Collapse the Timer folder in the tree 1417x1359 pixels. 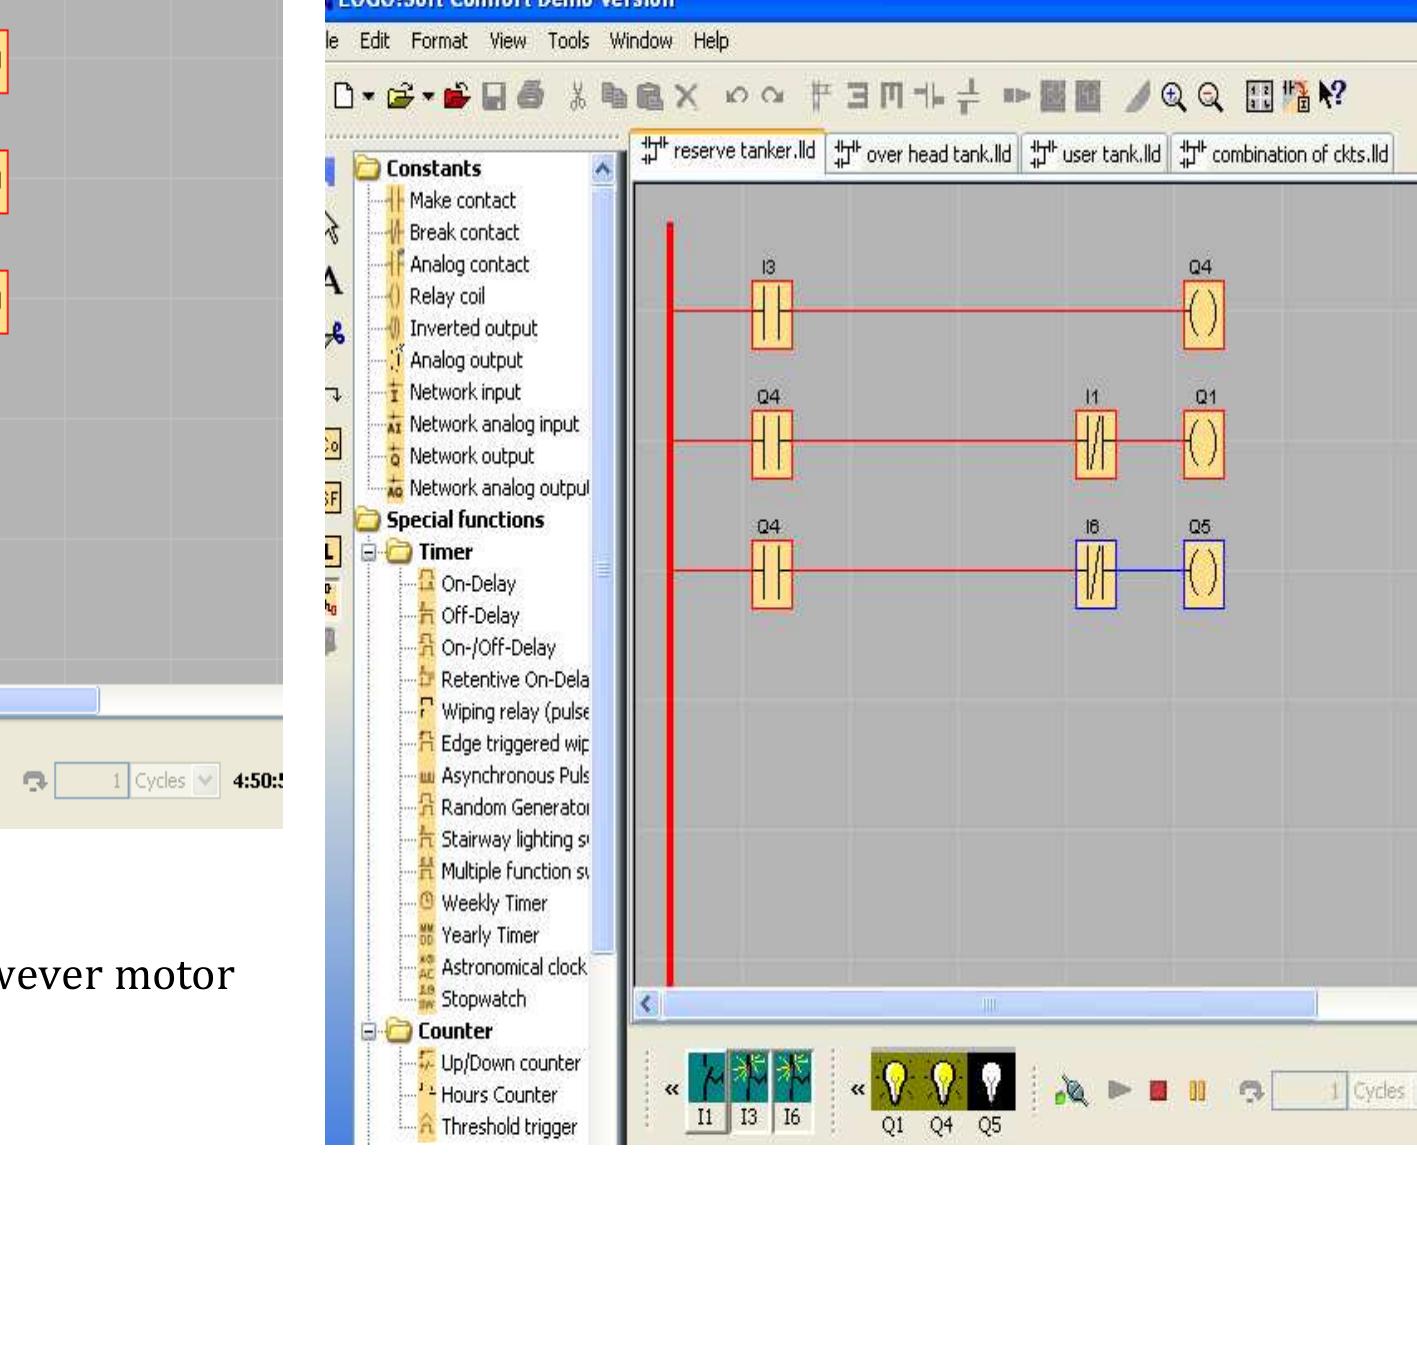click(x=369, y=551)
